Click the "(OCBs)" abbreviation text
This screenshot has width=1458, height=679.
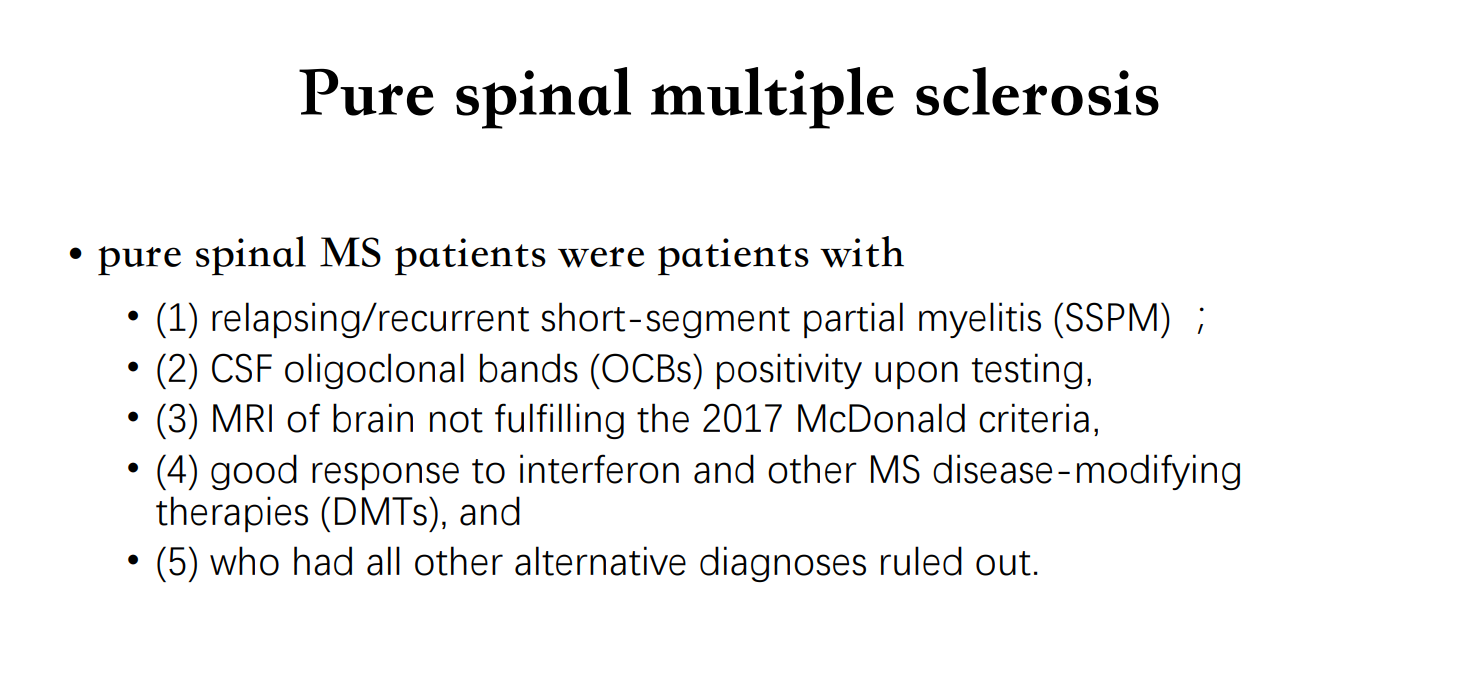(647, 370)
